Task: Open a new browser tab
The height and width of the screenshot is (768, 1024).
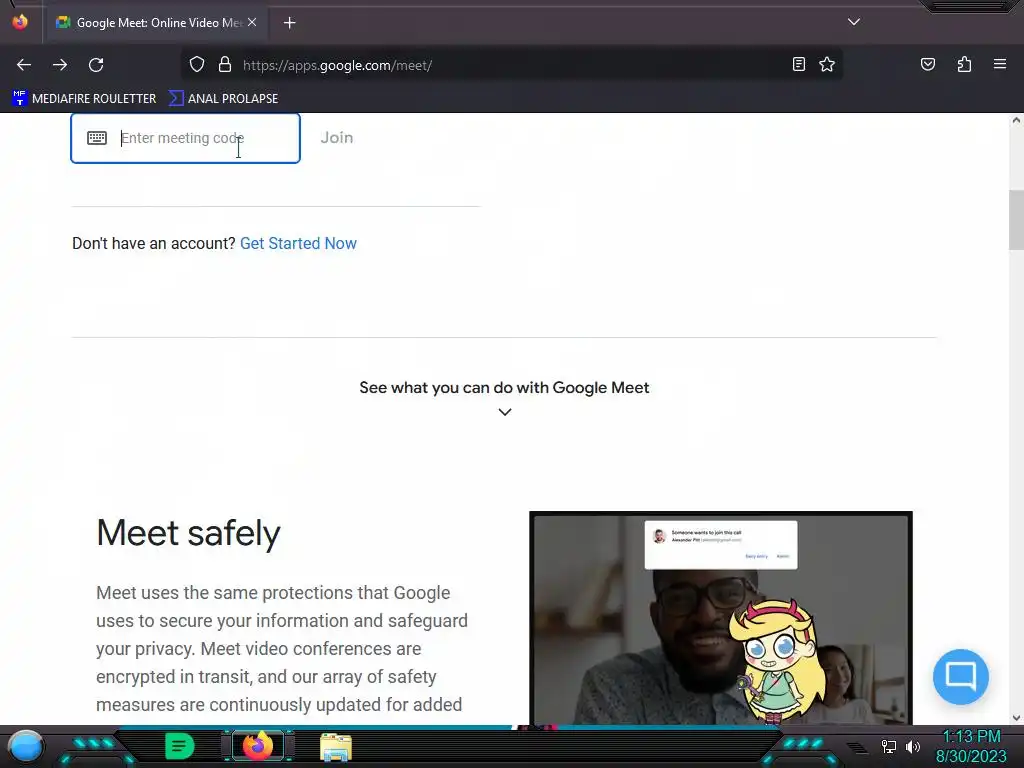Action: [x=289, y=23]
